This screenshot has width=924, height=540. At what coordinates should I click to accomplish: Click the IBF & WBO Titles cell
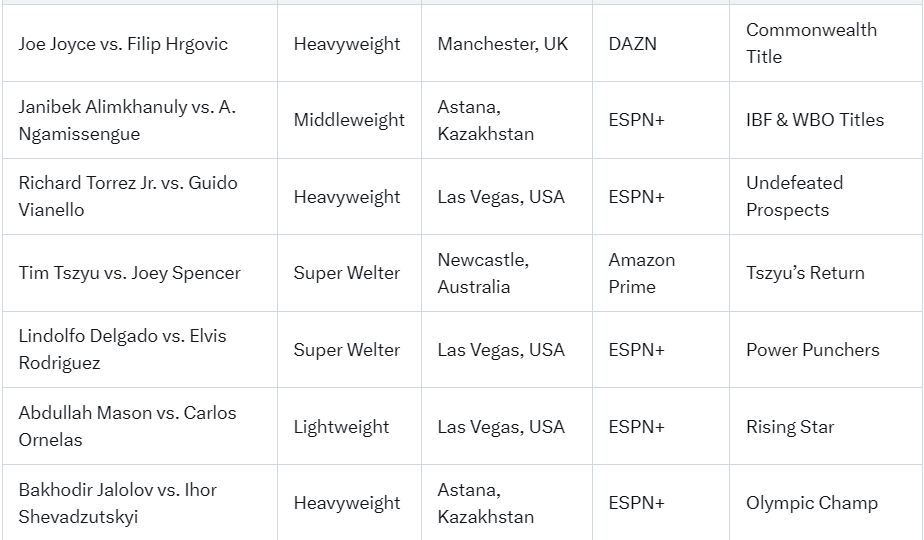pyautogui.click(x=815, y=120)
